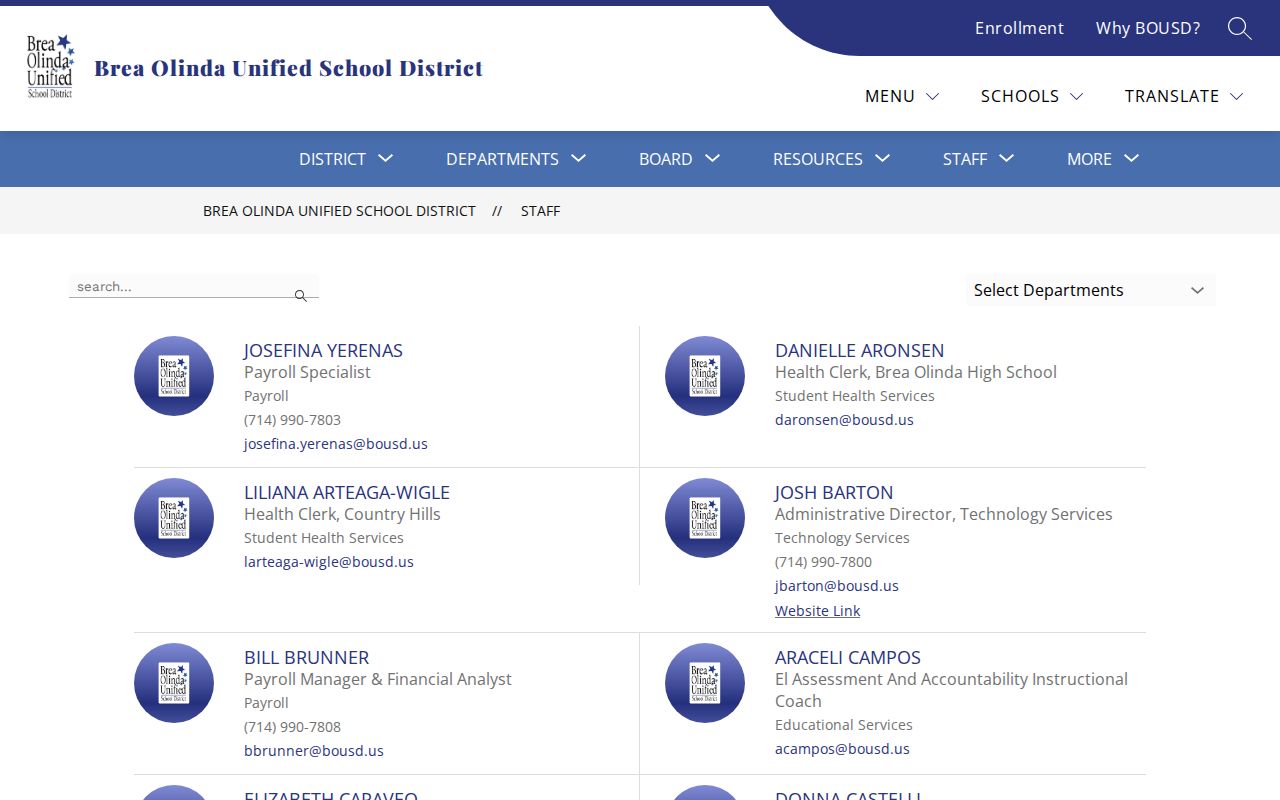Viewport: 1280px width, 800px height.
Task: Expand the DISTRICT navigation menu
Action: click(346, 159)
